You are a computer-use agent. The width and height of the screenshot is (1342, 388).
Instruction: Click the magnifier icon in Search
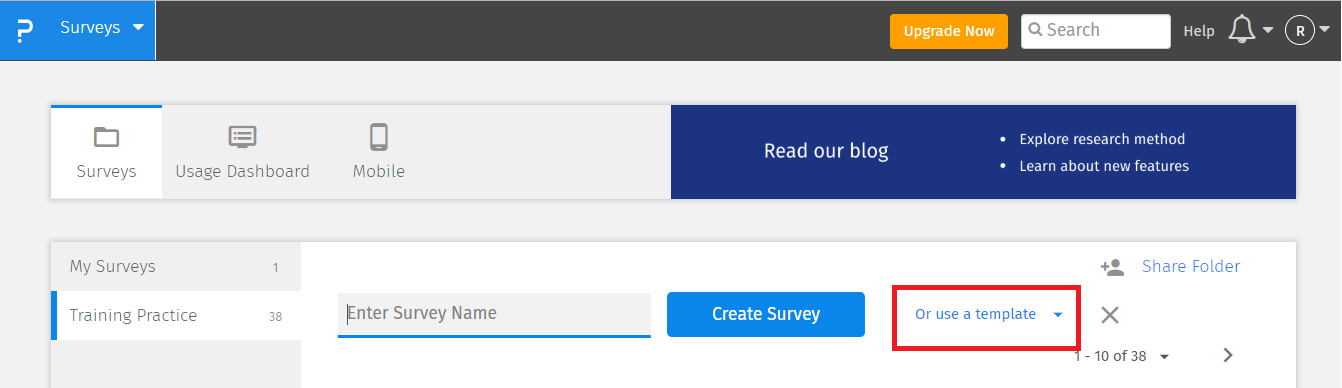(1036, 30)
